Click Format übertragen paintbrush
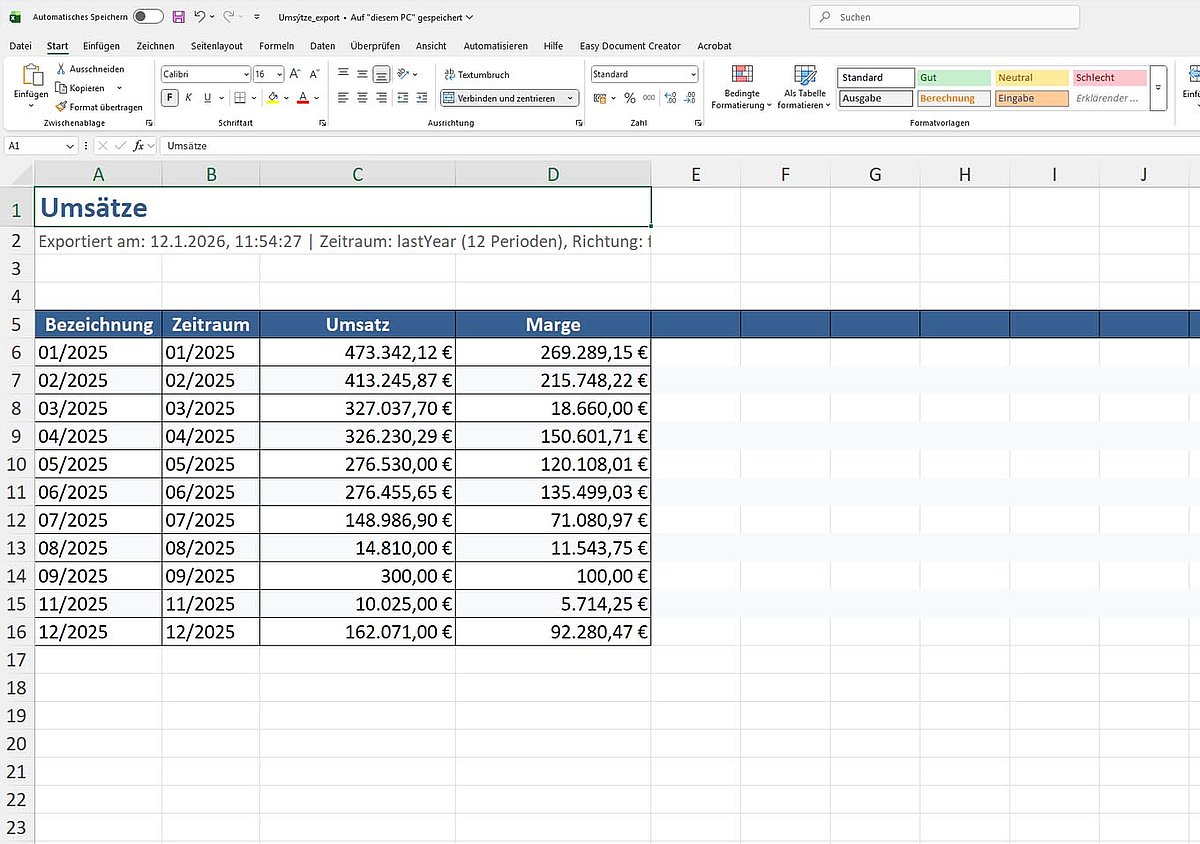The height and width of the screenshot is (844, 1200). (x=99, y=106)
